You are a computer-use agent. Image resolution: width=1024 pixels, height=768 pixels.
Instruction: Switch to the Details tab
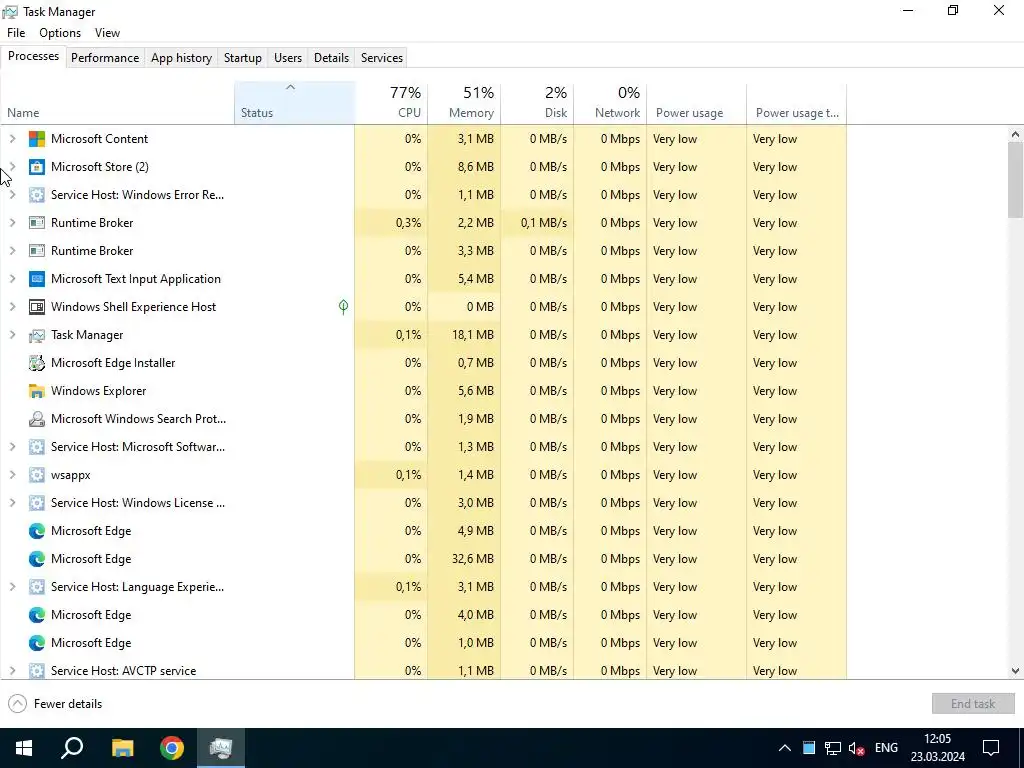pyautogui.click(x=331, y=57)
